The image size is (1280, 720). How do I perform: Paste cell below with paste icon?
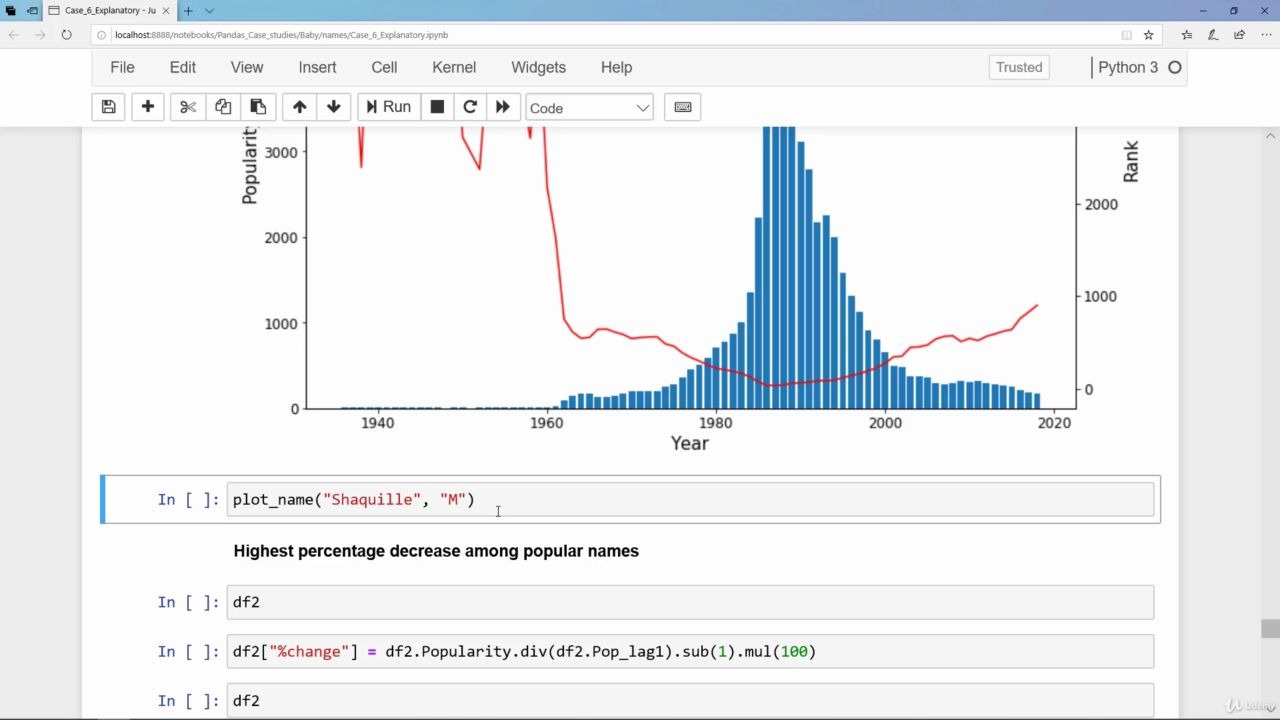tap(258, 107)
